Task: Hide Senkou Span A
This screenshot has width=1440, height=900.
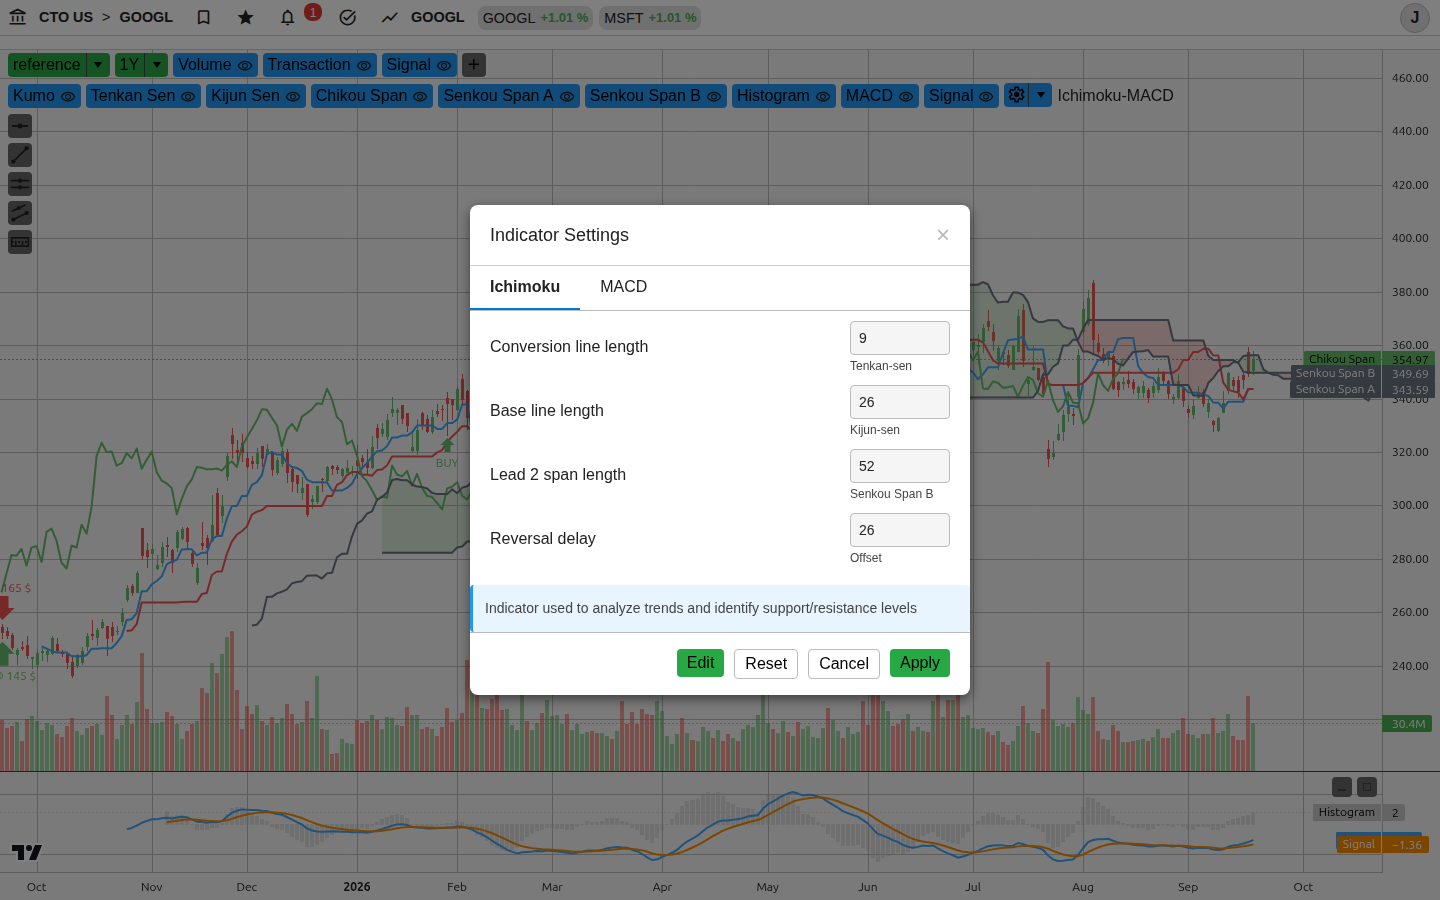Action: (567, 96)
